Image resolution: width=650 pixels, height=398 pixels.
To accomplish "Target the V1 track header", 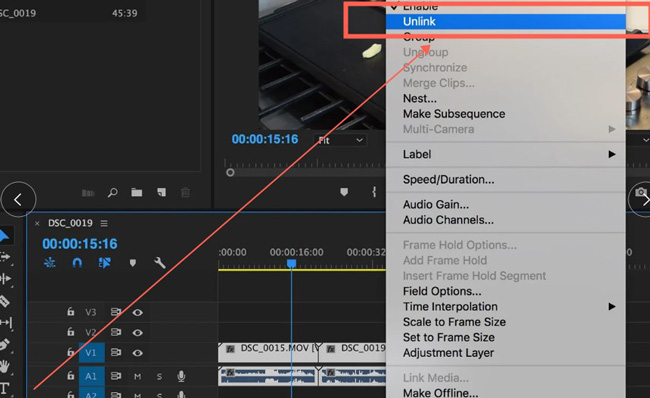I will click(91, 353).
